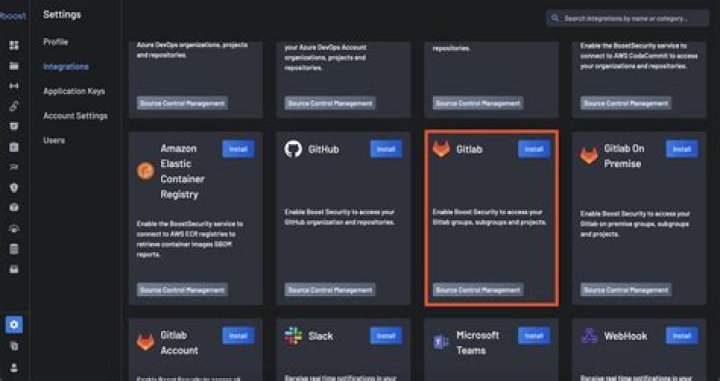720x381 pixels.
Task: Focus the Search integrations input field
Action: pyautogui.click(x=627, y=18)
